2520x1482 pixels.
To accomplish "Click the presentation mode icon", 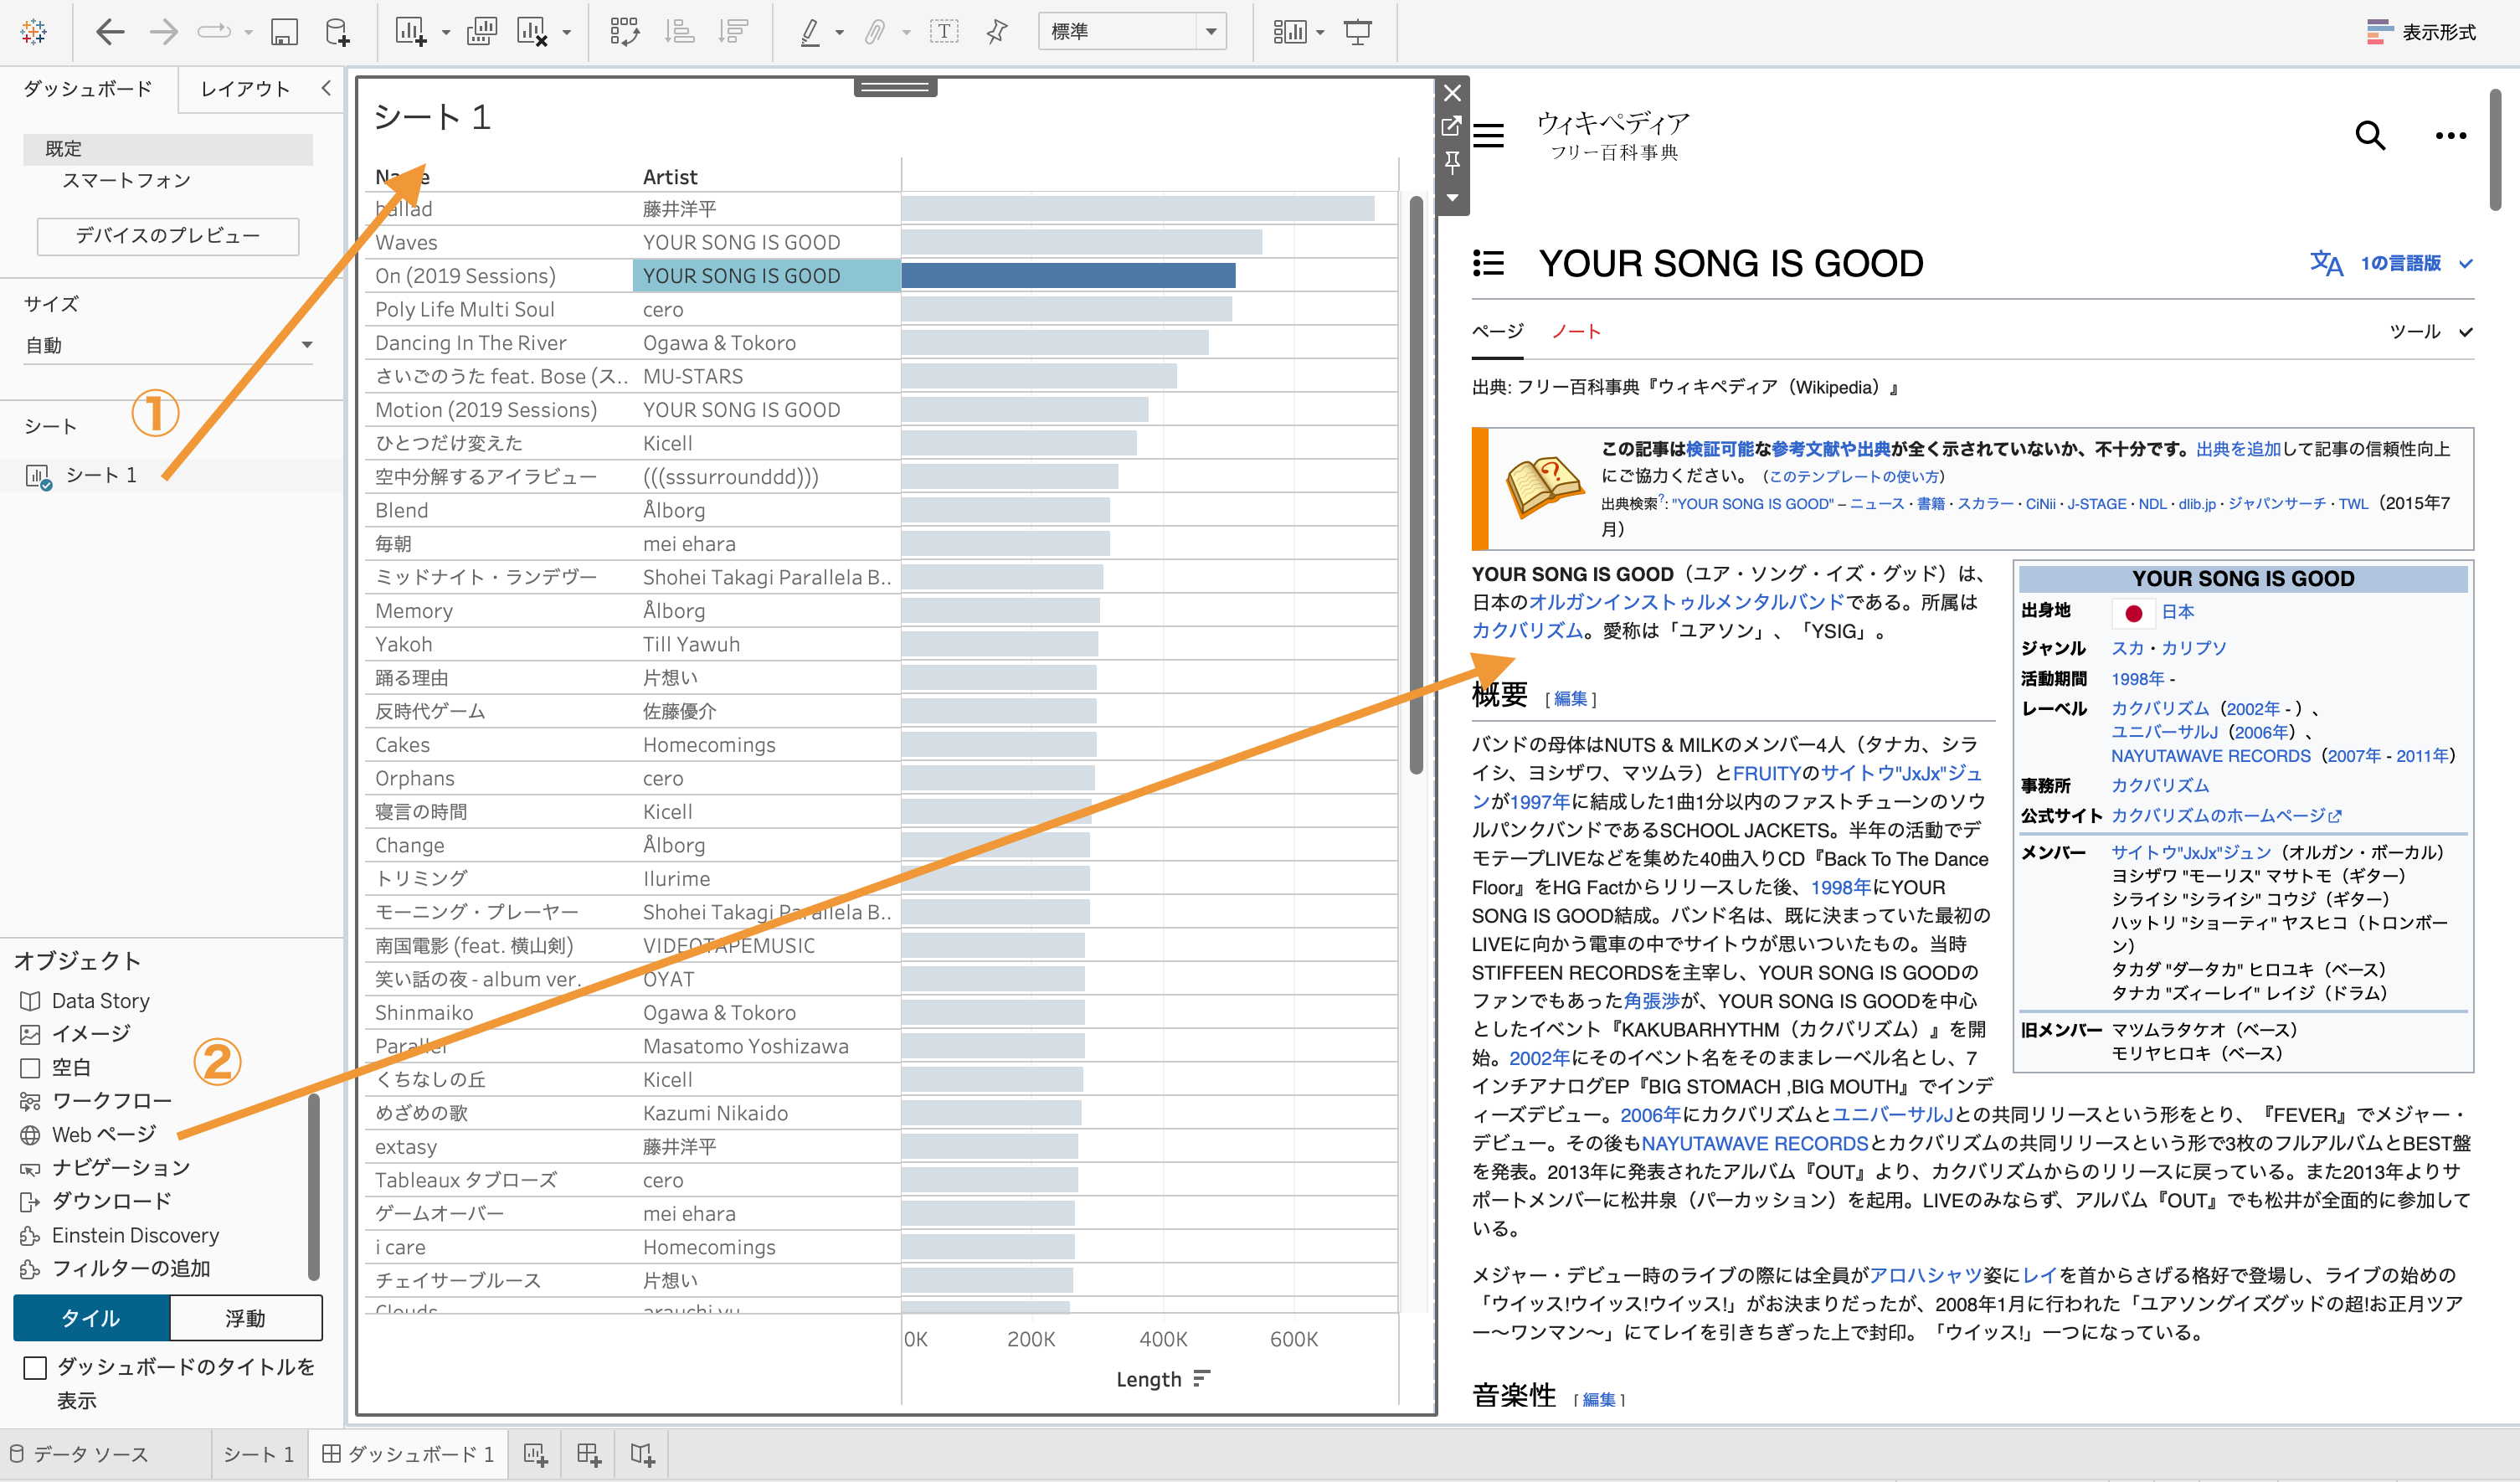I will pos(1358,32).
